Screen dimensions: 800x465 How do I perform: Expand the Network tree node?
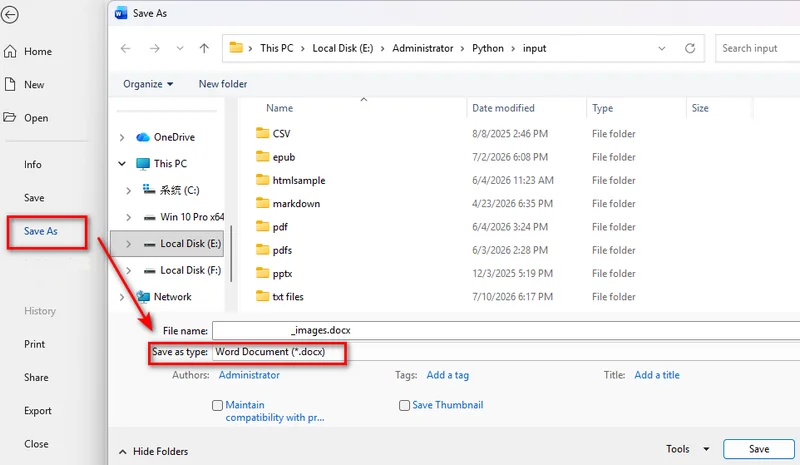pos(121,297)
